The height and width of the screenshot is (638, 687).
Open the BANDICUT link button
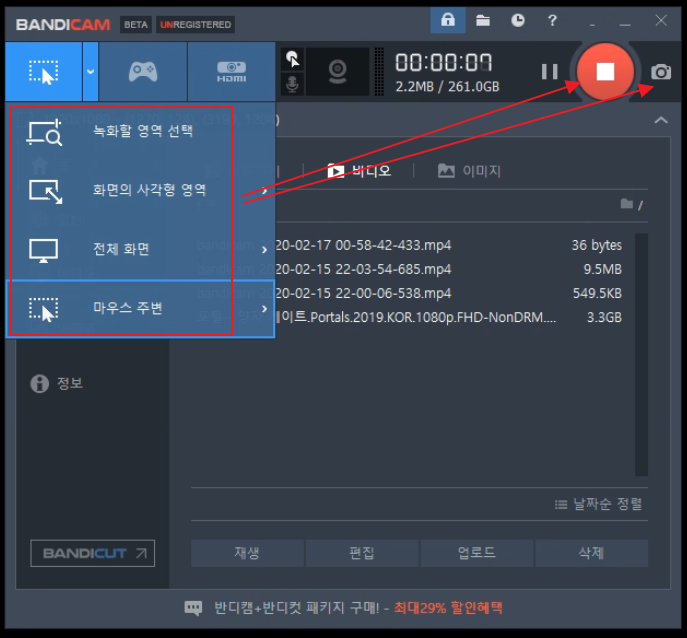(x=92, y=553)
